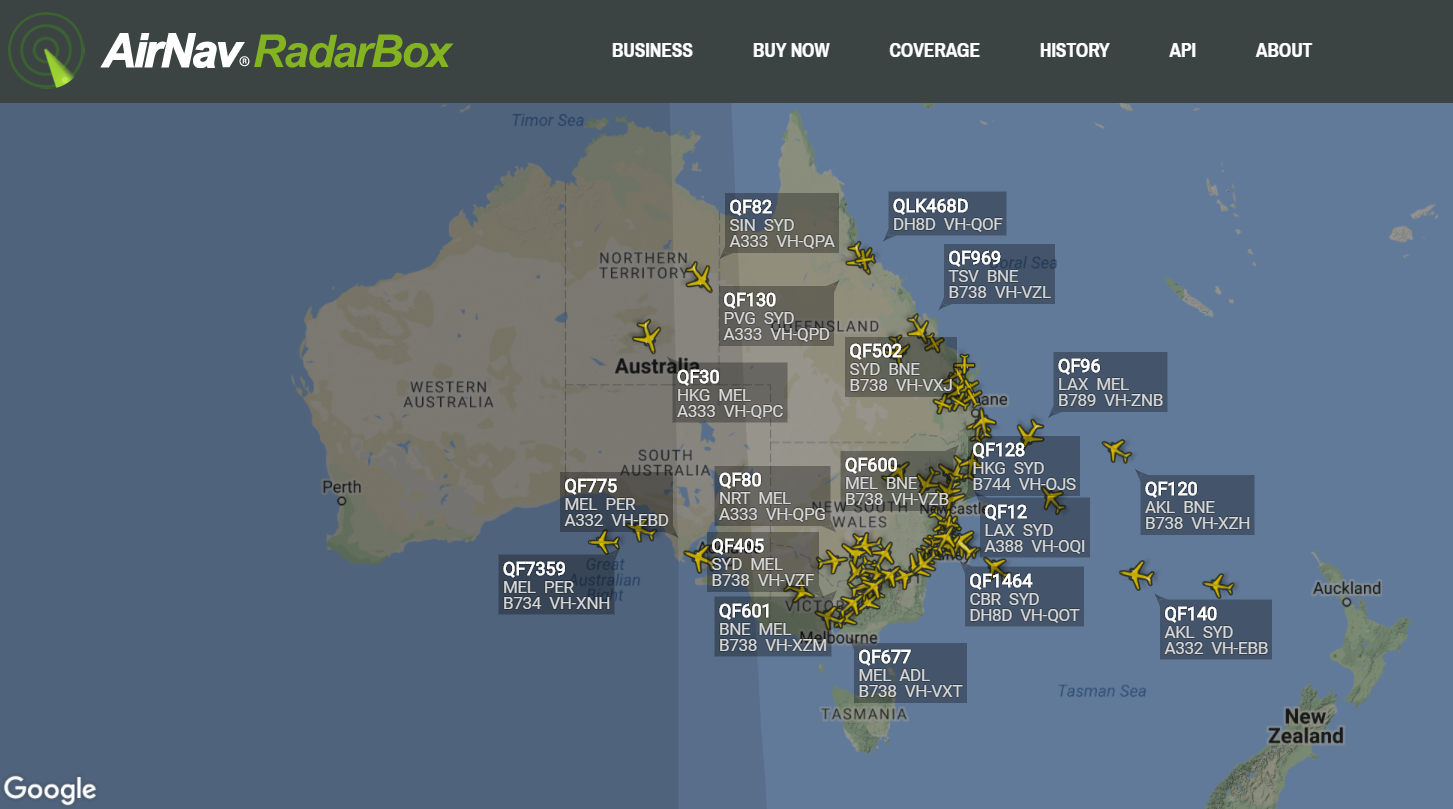
Task: Open the QF7359 B734 flight label
Action: [557, 586]
